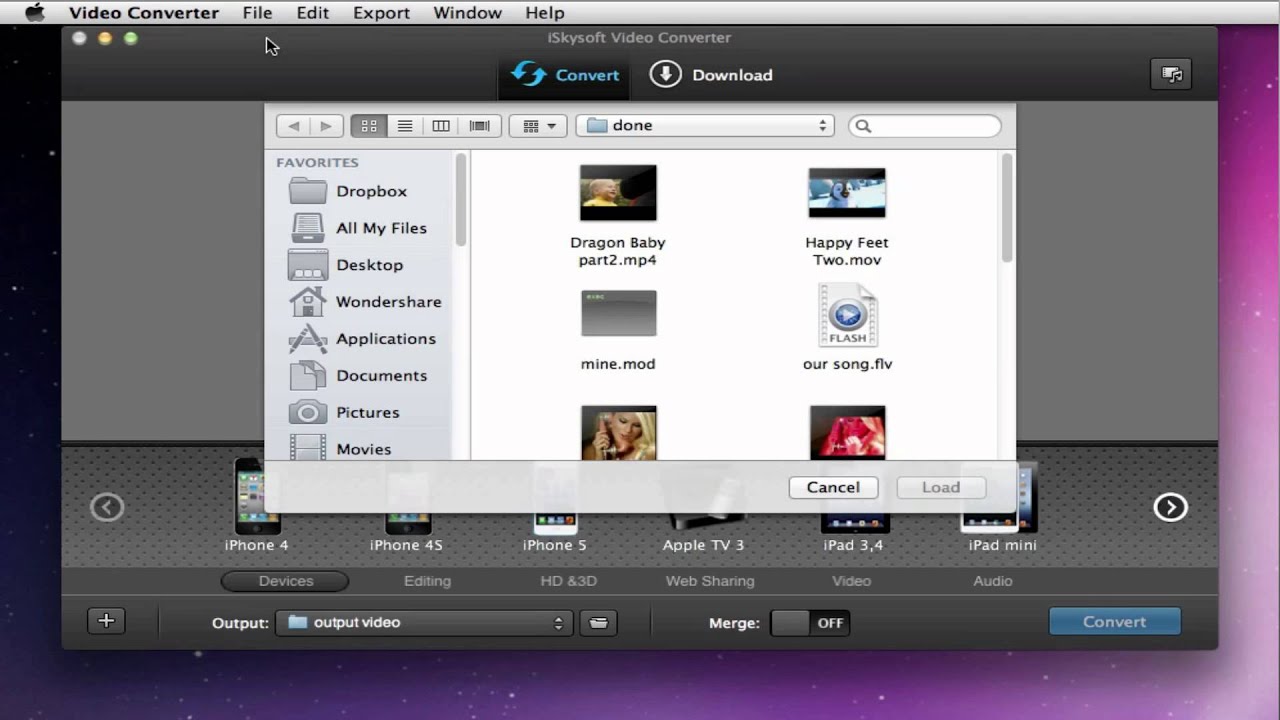The height and width of the screenshot is (720, 1280).
Task: Open the File menu
Action: 257,13
